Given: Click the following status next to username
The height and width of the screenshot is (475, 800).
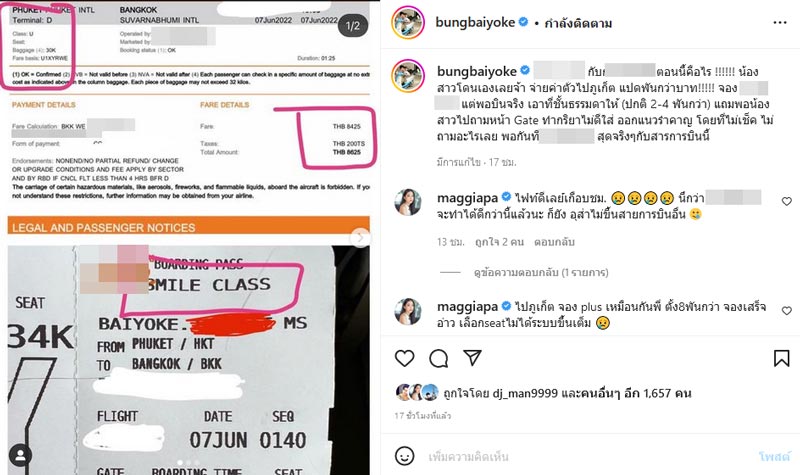Looking at the screenshot, I should click(x=578, y=23).
